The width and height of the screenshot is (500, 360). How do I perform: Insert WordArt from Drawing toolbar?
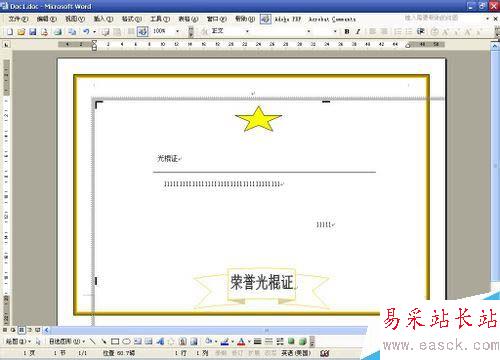pos(160,341)
